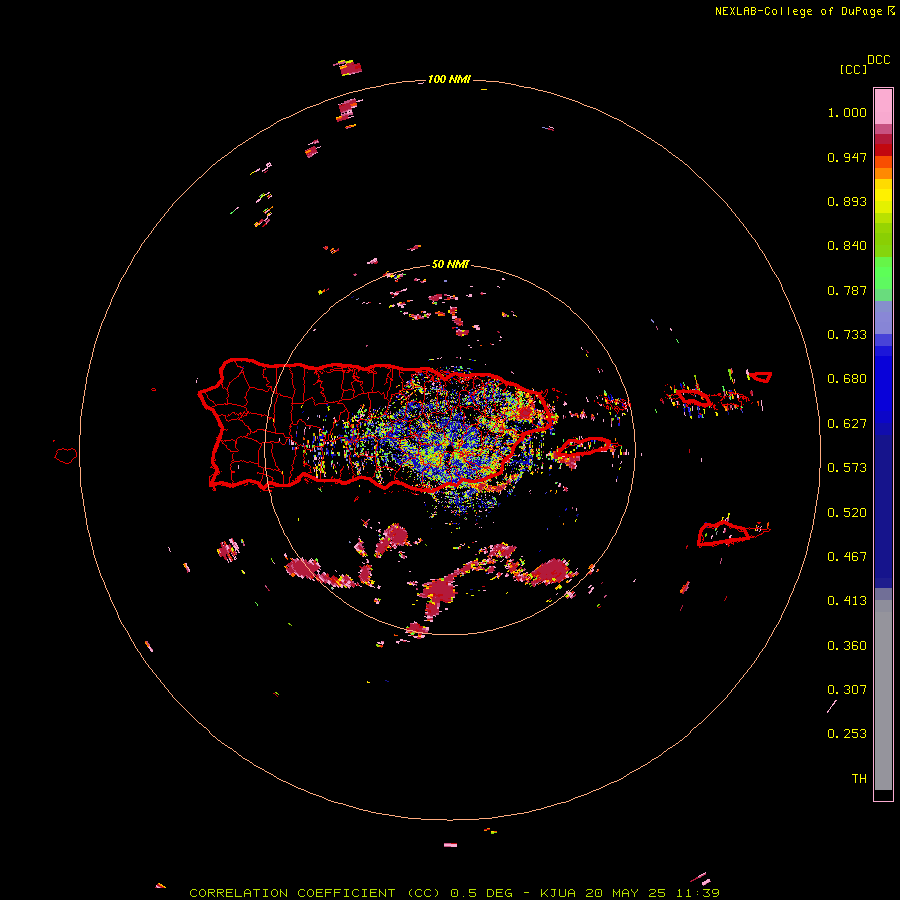Select the 0.360 scale value
900x900 pixels.
[x=847, y=646]
